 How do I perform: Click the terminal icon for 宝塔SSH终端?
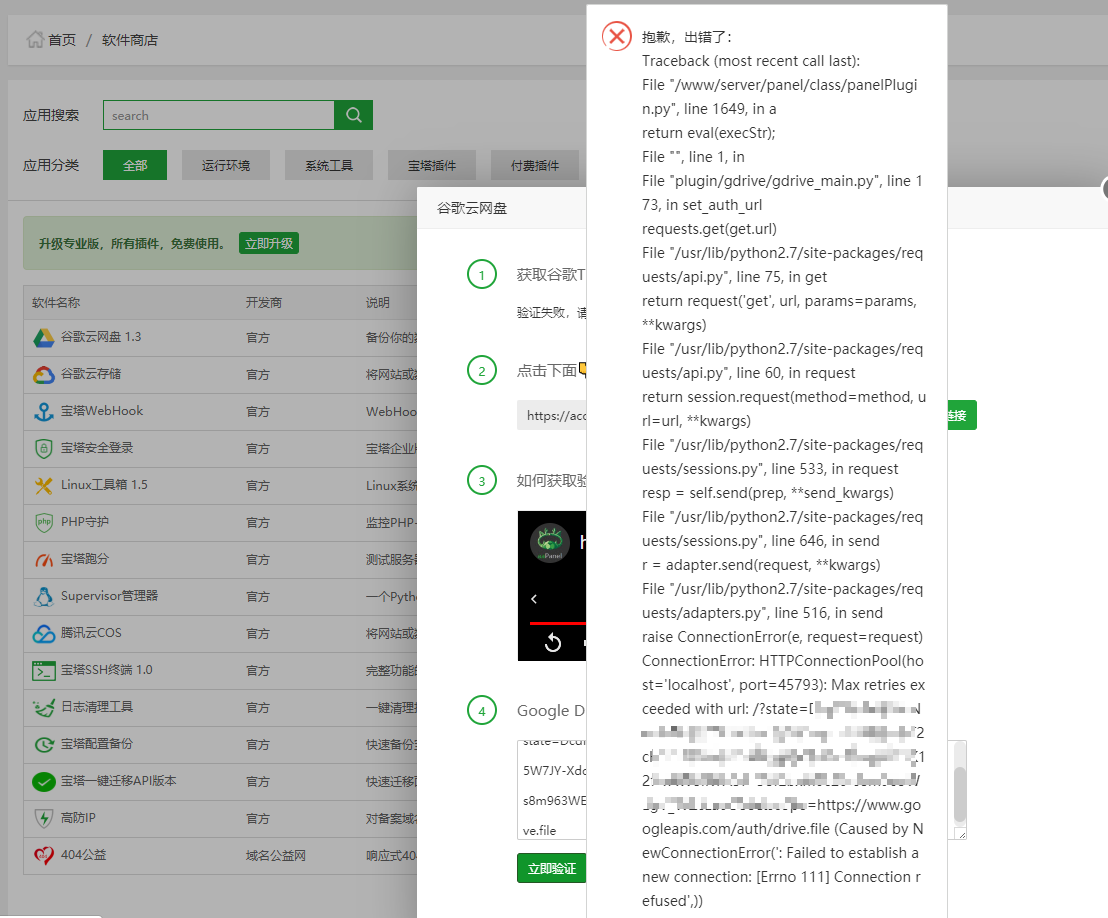click(x=44, y=670)
